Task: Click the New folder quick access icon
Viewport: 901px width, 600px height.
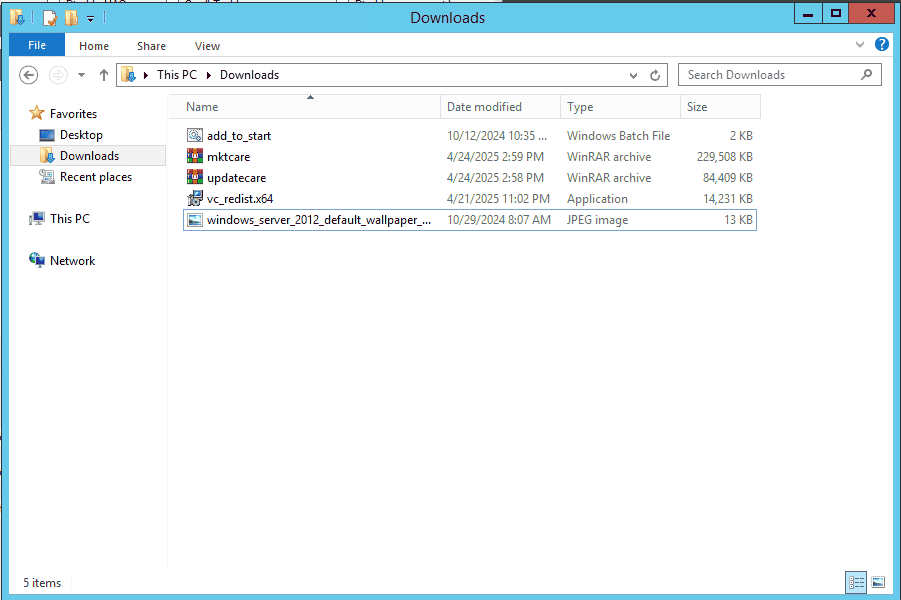Action: [71, 18]
